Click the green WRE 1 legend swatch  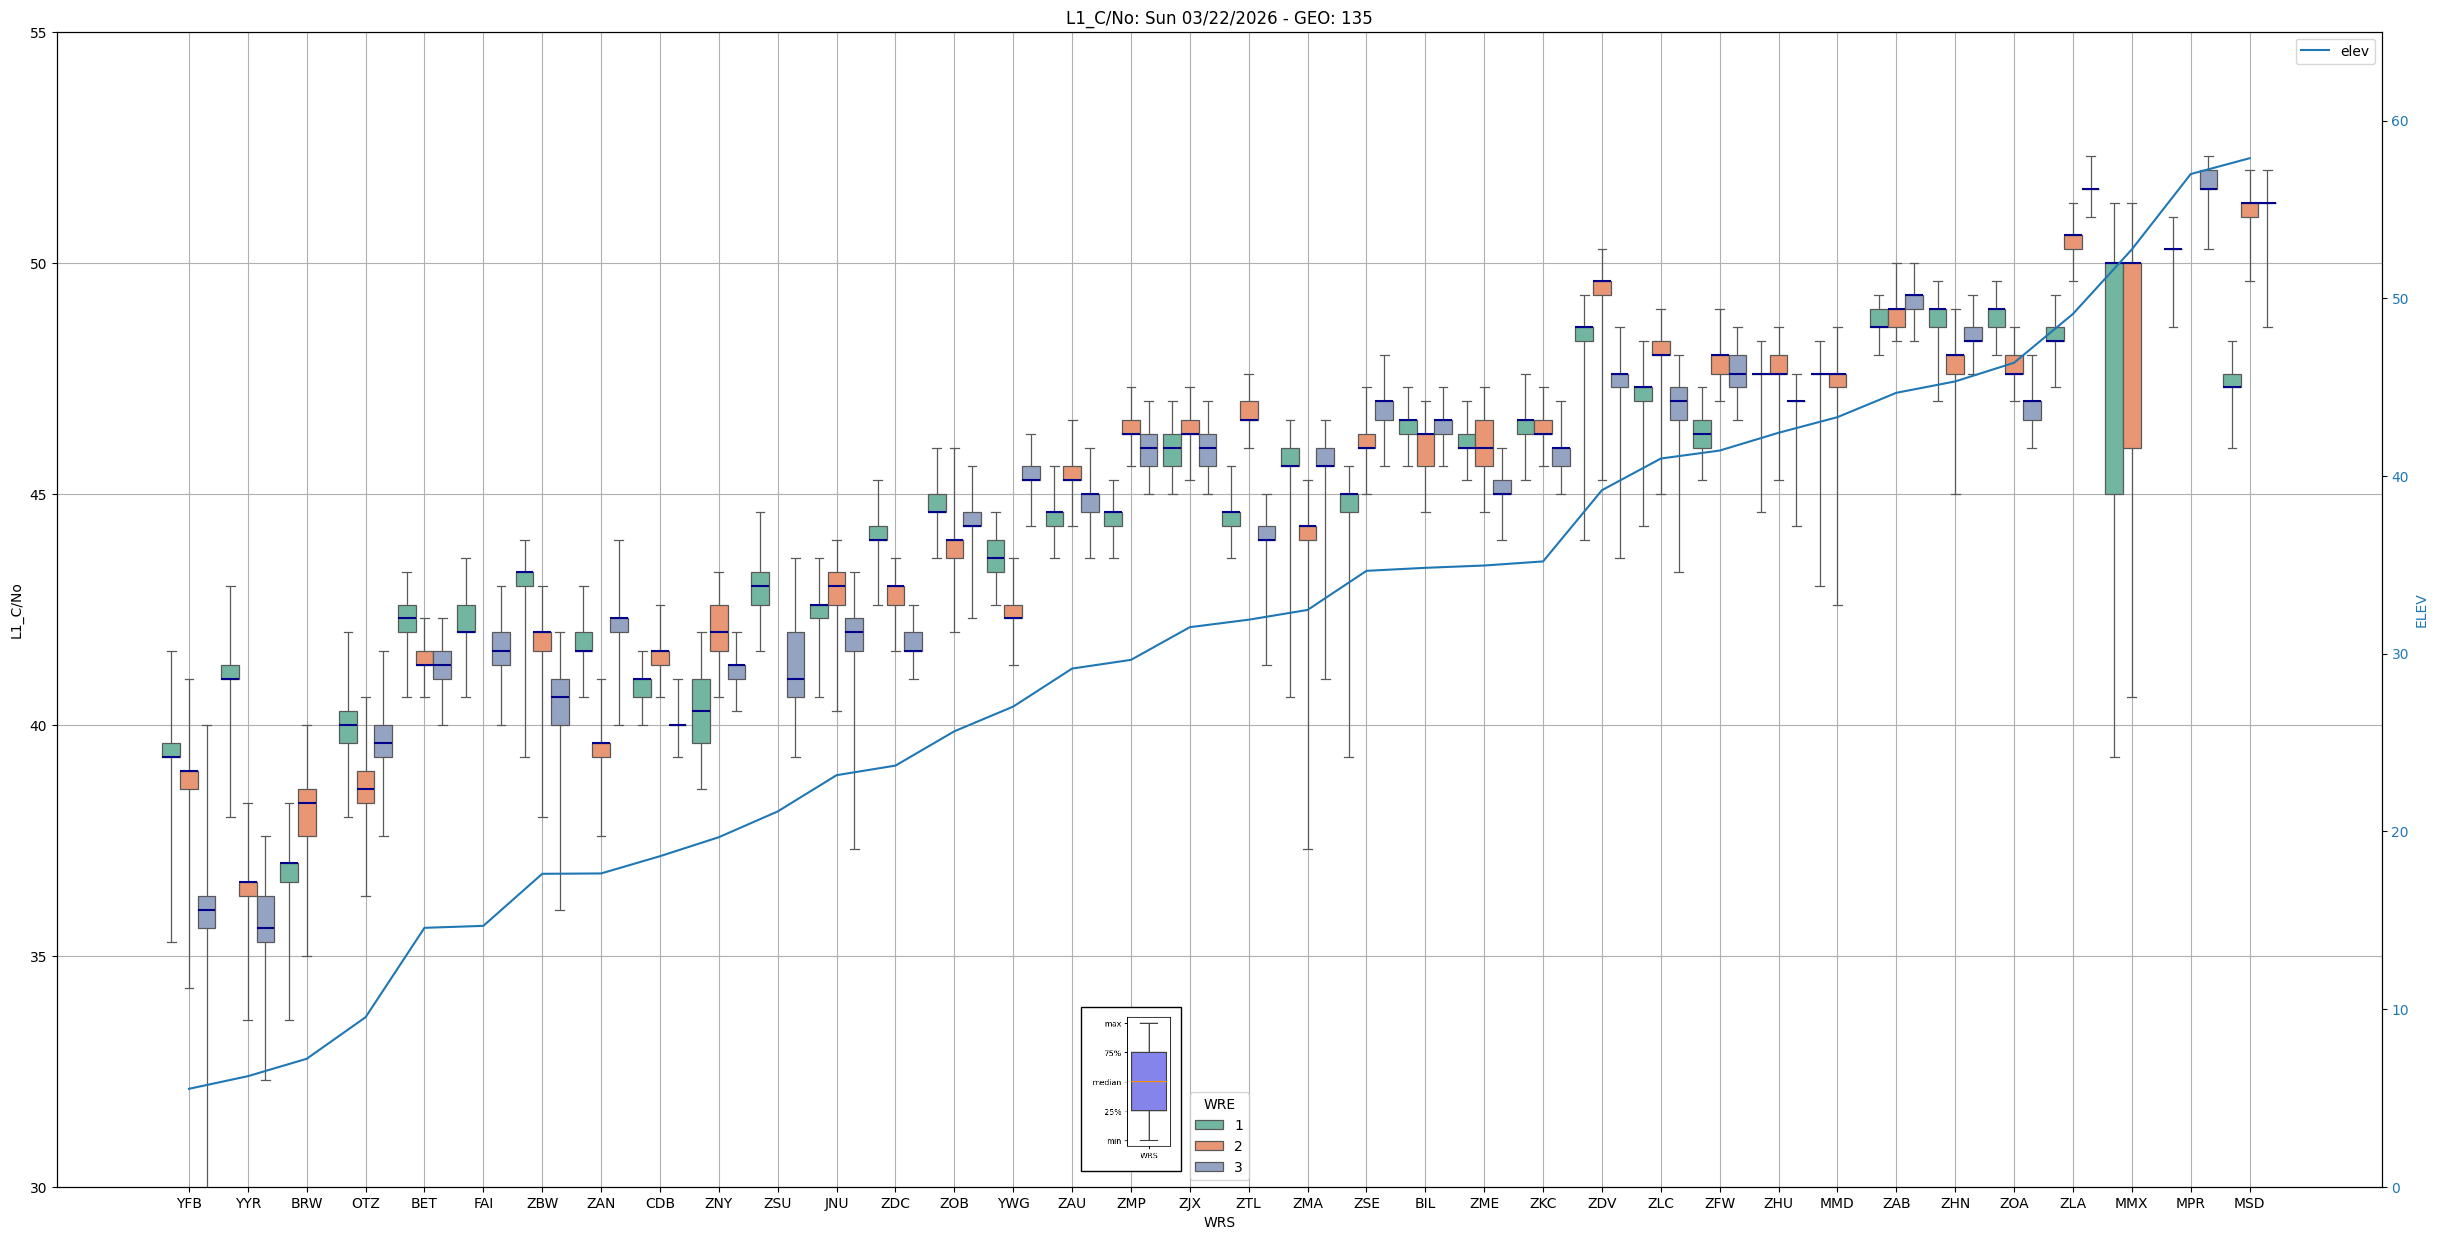1209,1125
